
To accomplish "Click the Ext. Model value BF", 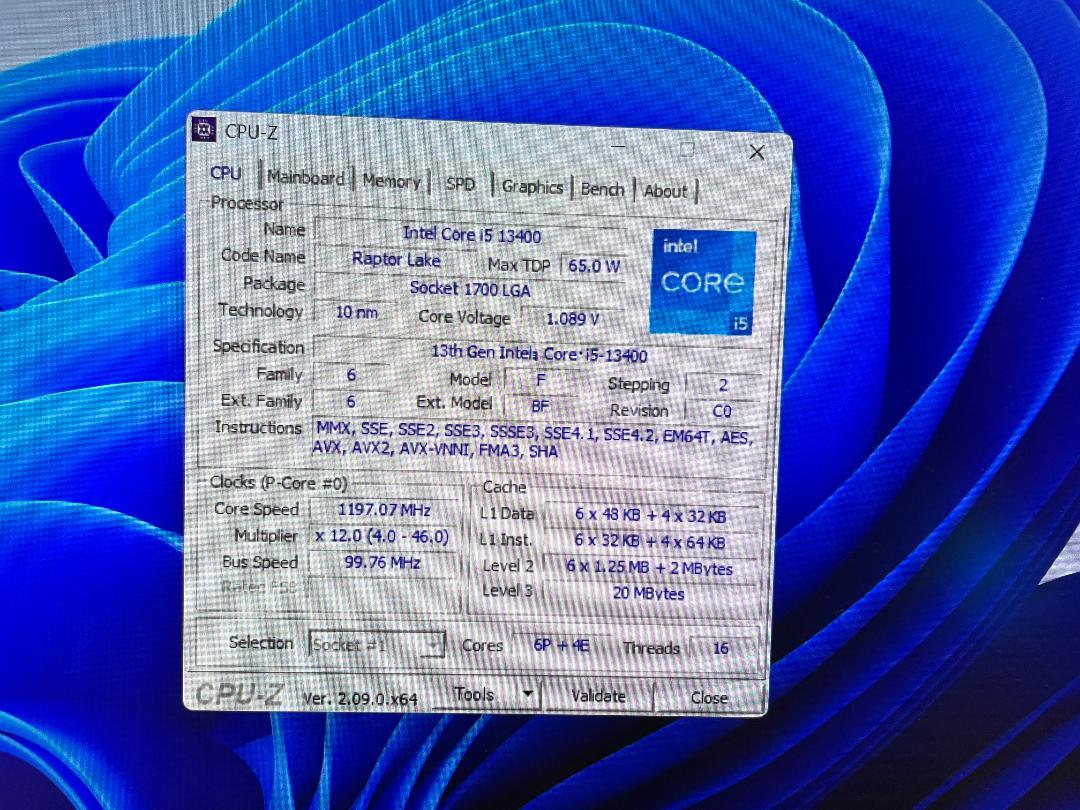I will click(x=540, y=406).
